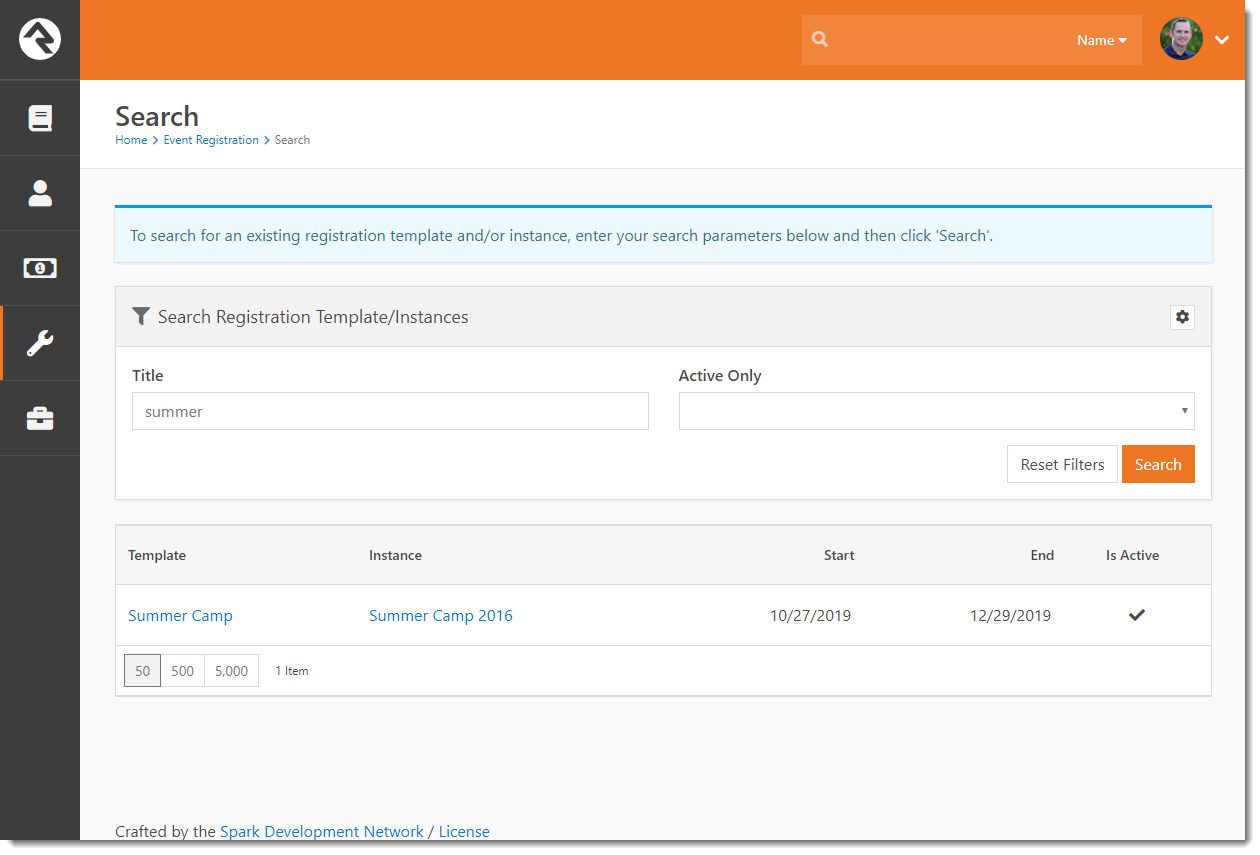
Task: Sort by Start column header
Action: [839, 555]
